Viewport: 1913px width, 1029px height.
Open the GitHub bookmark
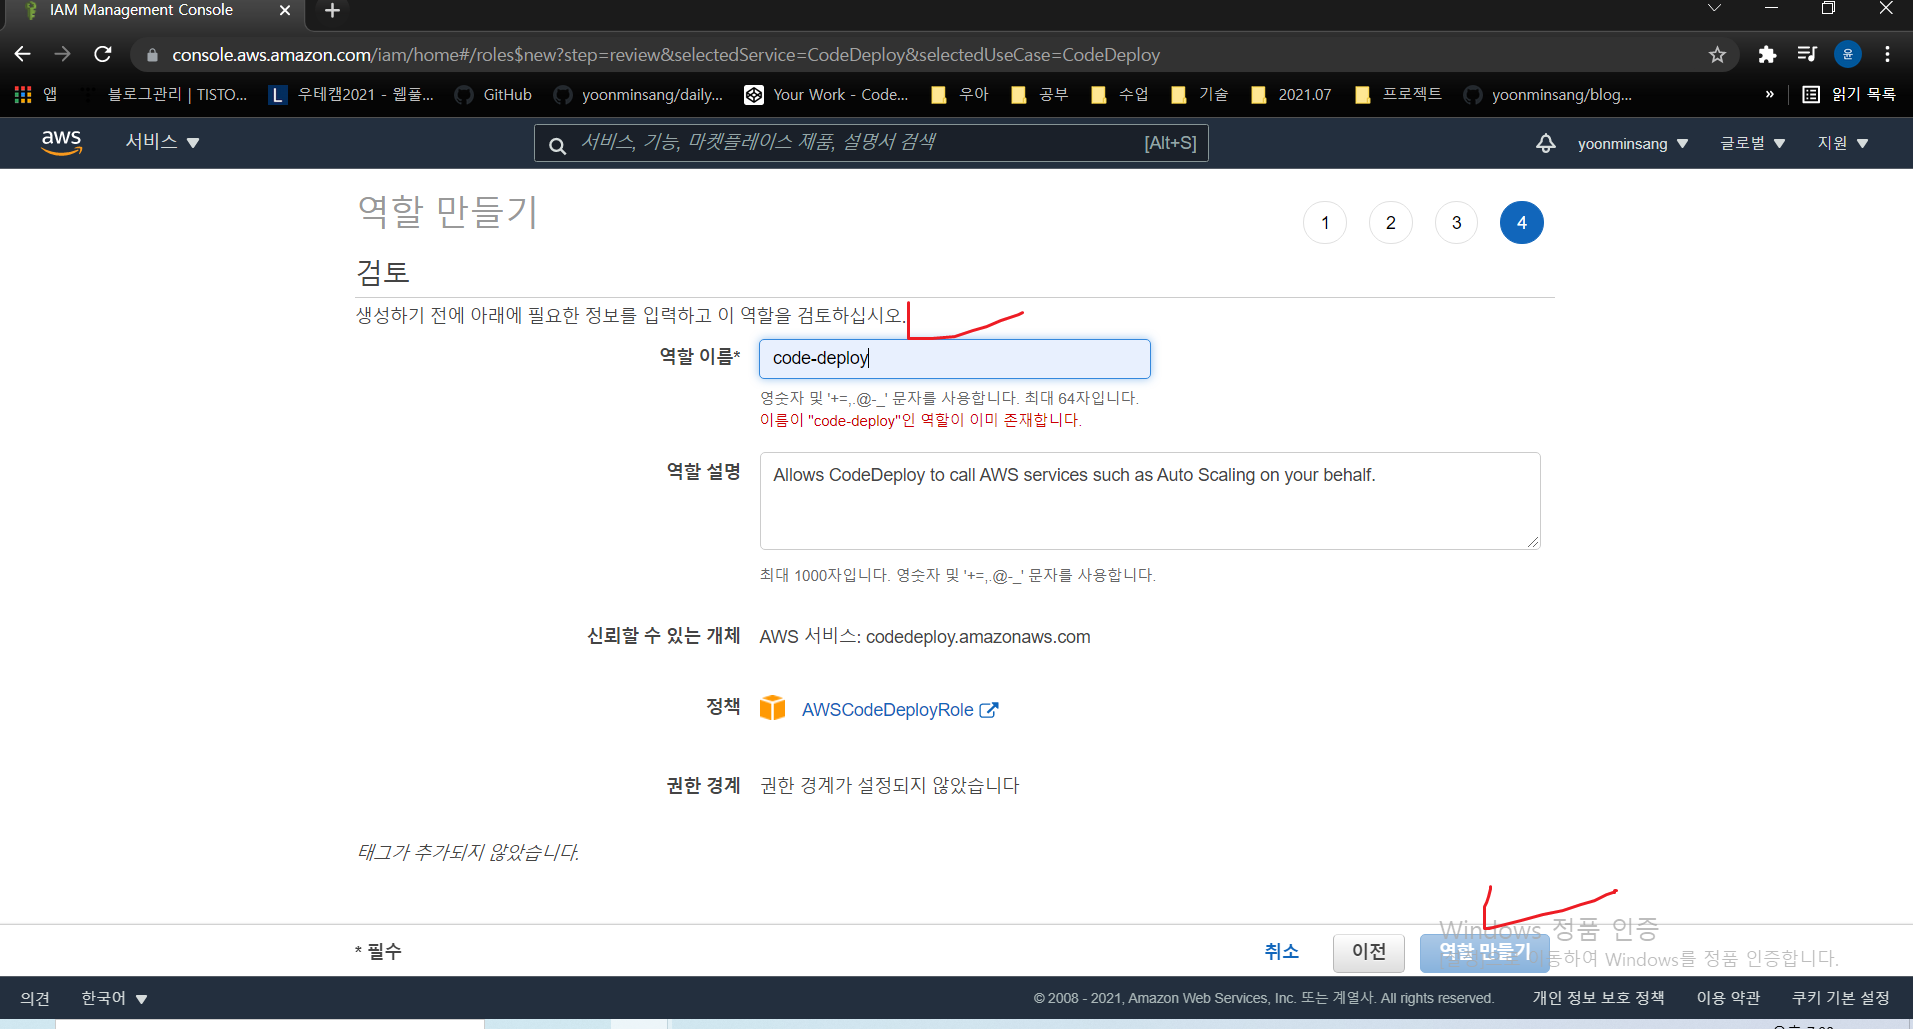(x=494, y=94)
